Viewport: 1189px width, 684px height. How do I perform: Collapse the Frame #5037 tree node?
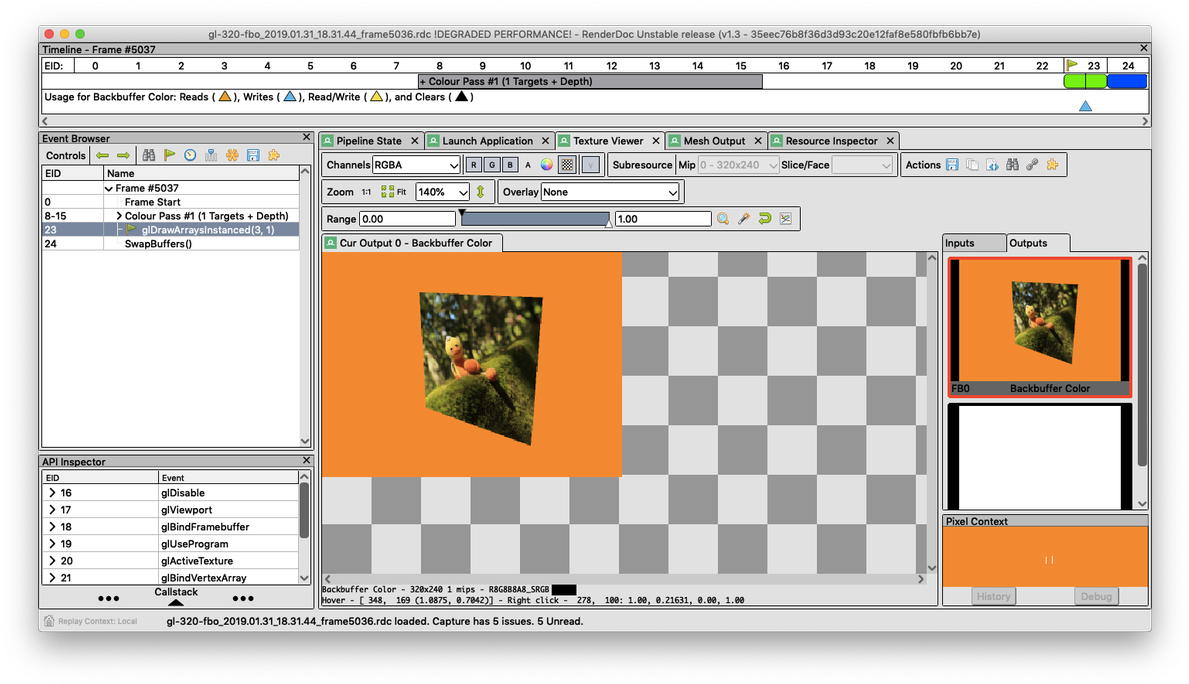pos(108,188)
